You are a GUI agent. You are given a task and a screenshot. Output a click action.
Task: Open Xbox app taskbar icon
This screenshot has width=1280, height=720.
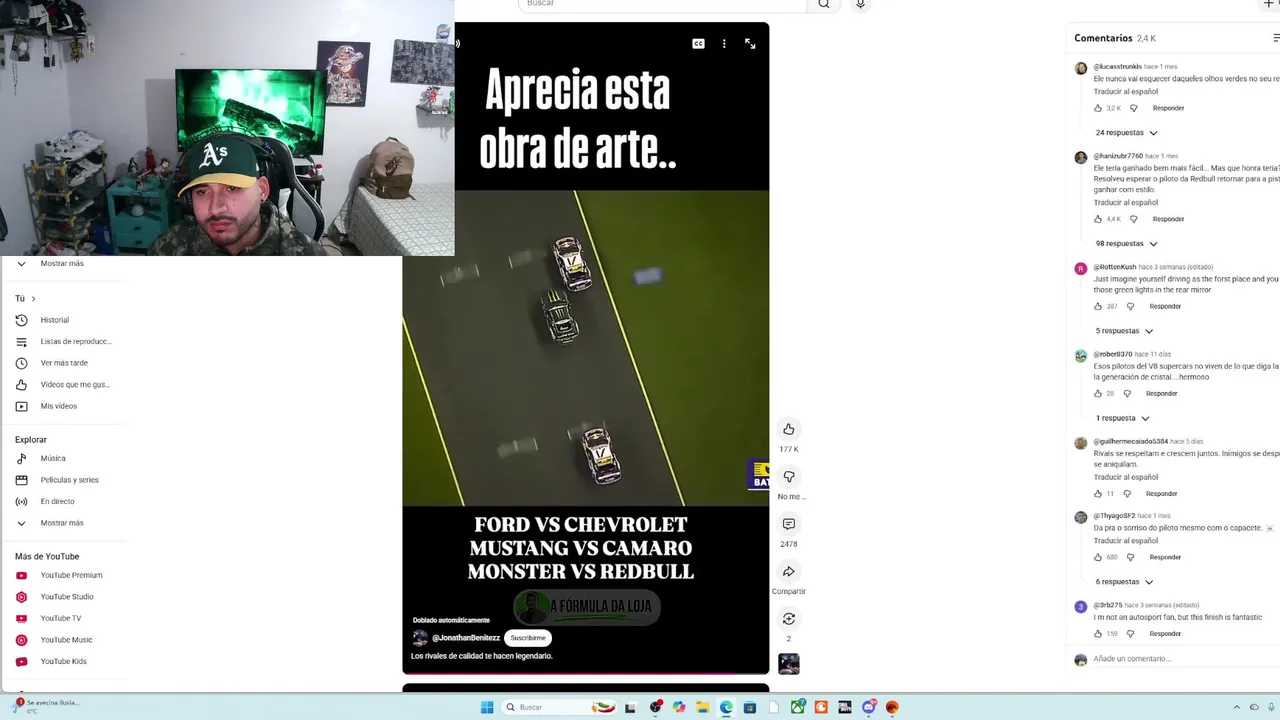click(x=797, y=707)
